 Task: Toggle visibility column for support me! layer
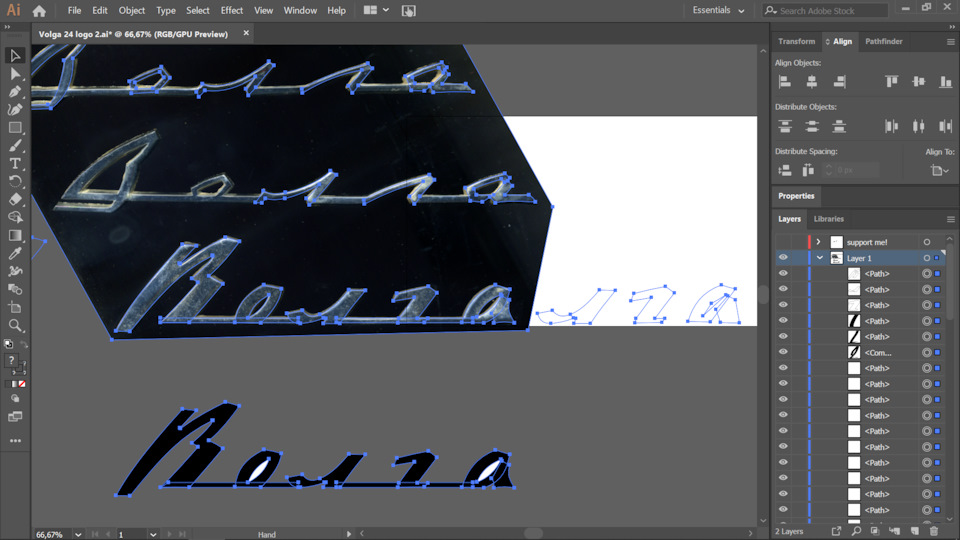[x=783, y=242]
